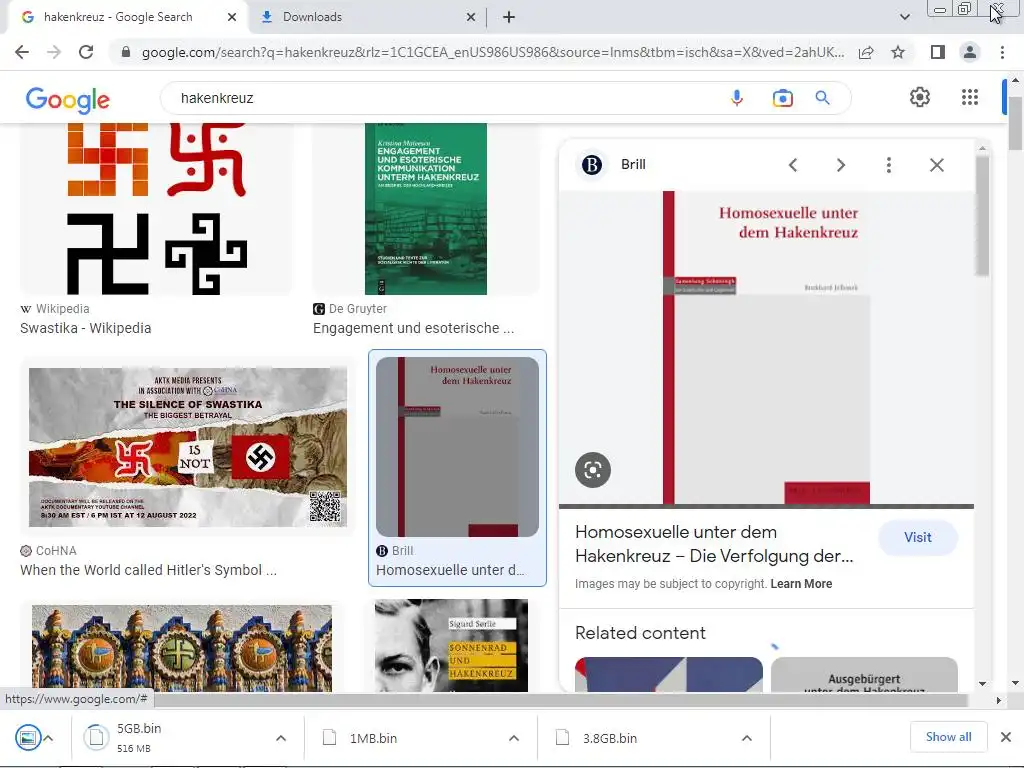Switch to hakenkreuz Google Search tab
The image size is (1024, 768).
click(118, 17)
